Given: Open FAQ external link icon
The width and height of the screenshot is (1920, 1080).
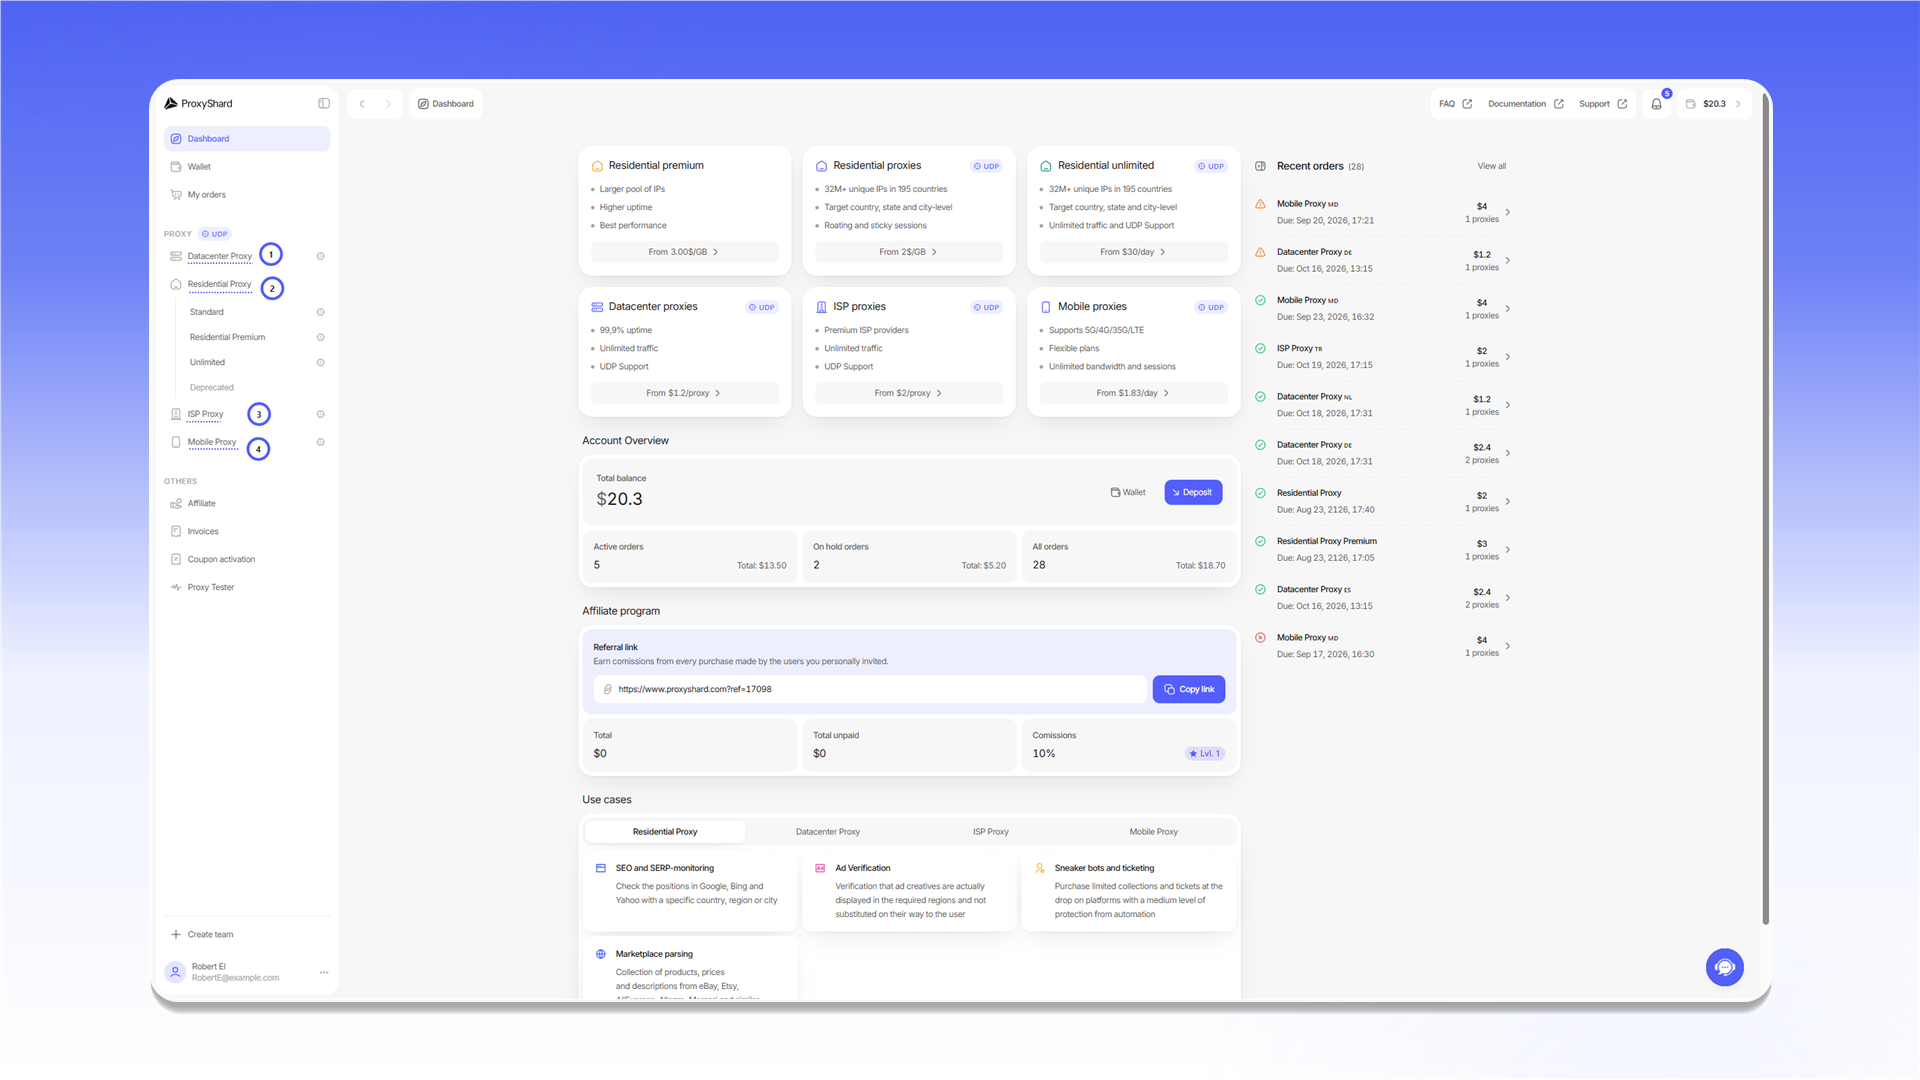Looking at the screenshot, I should click(1467, 104).
